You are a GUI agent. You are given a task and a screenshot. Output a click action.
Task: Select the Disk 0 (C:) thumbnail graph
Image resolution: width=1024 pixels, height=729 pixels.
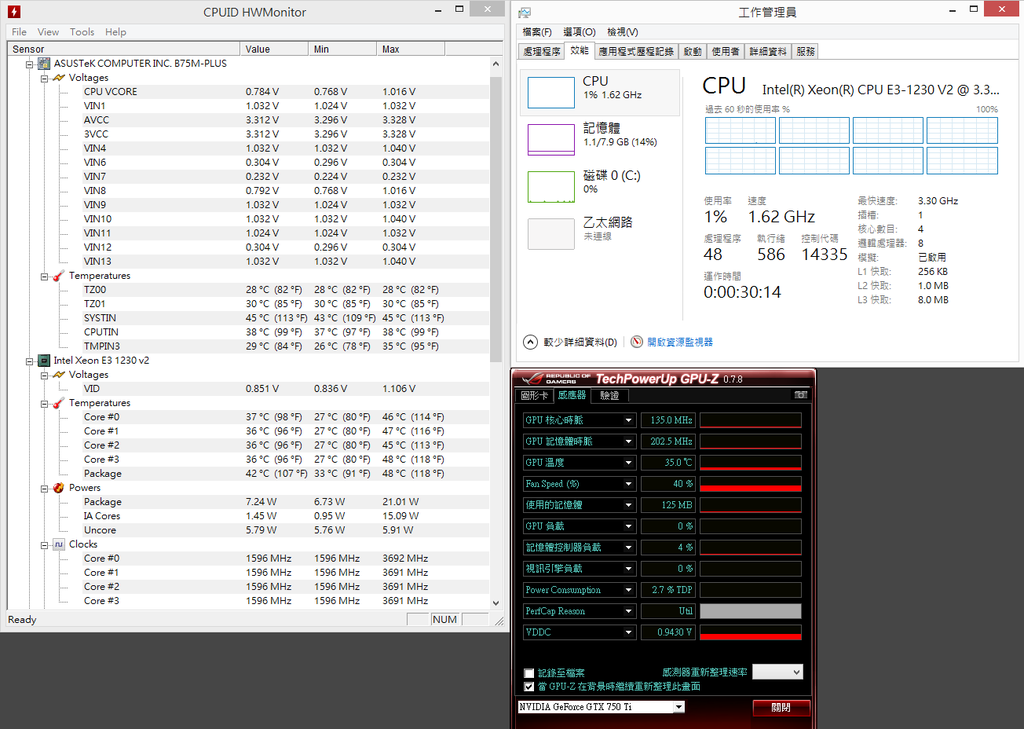[x=551, y=187]
